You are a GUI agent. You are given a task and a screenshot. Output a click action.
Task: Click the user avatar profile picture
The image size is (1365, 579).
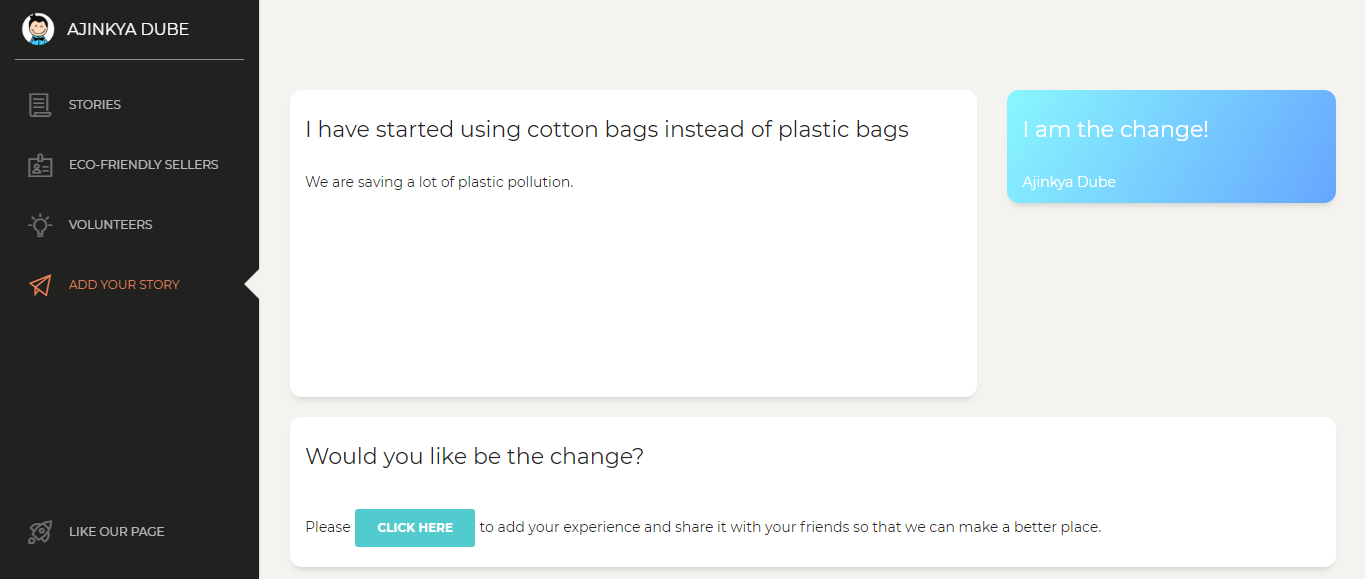[38, 29]
